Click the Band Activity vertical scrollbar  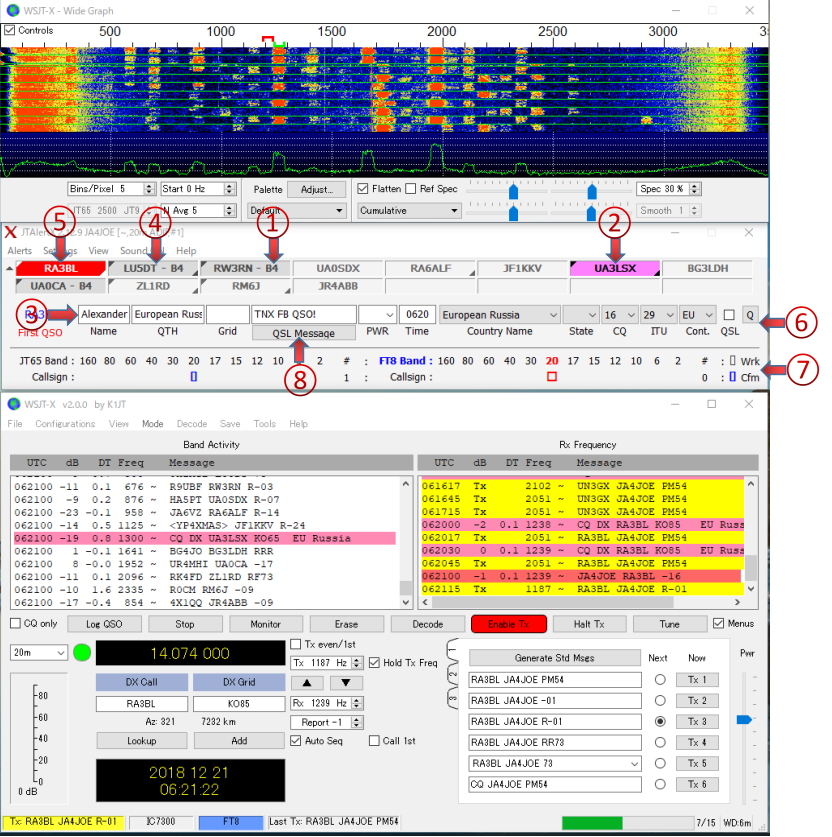coord(406,542)
